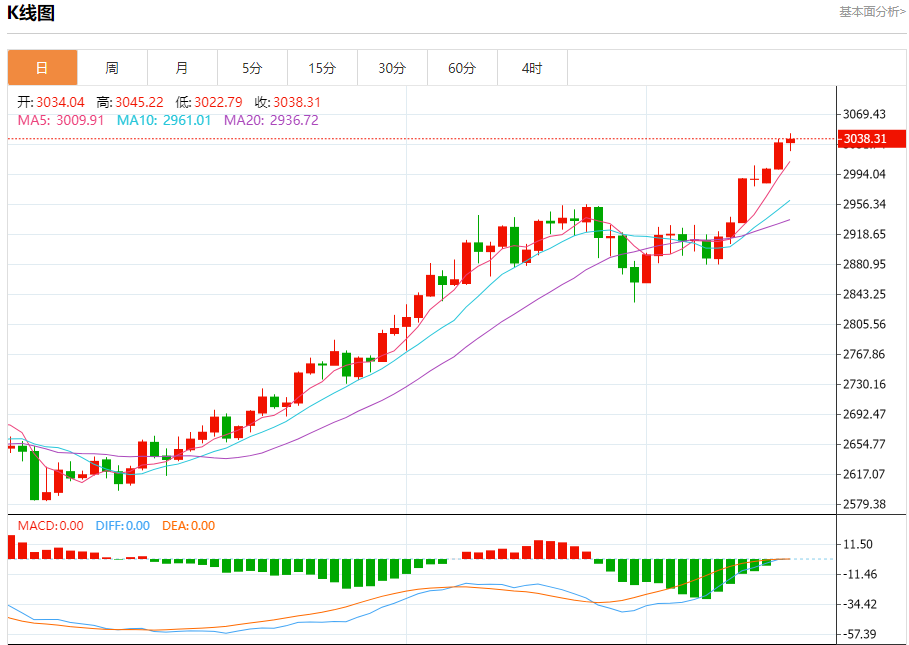Click the K线图 chart title
Screen dimensions: 909x645
click(31, 12)
